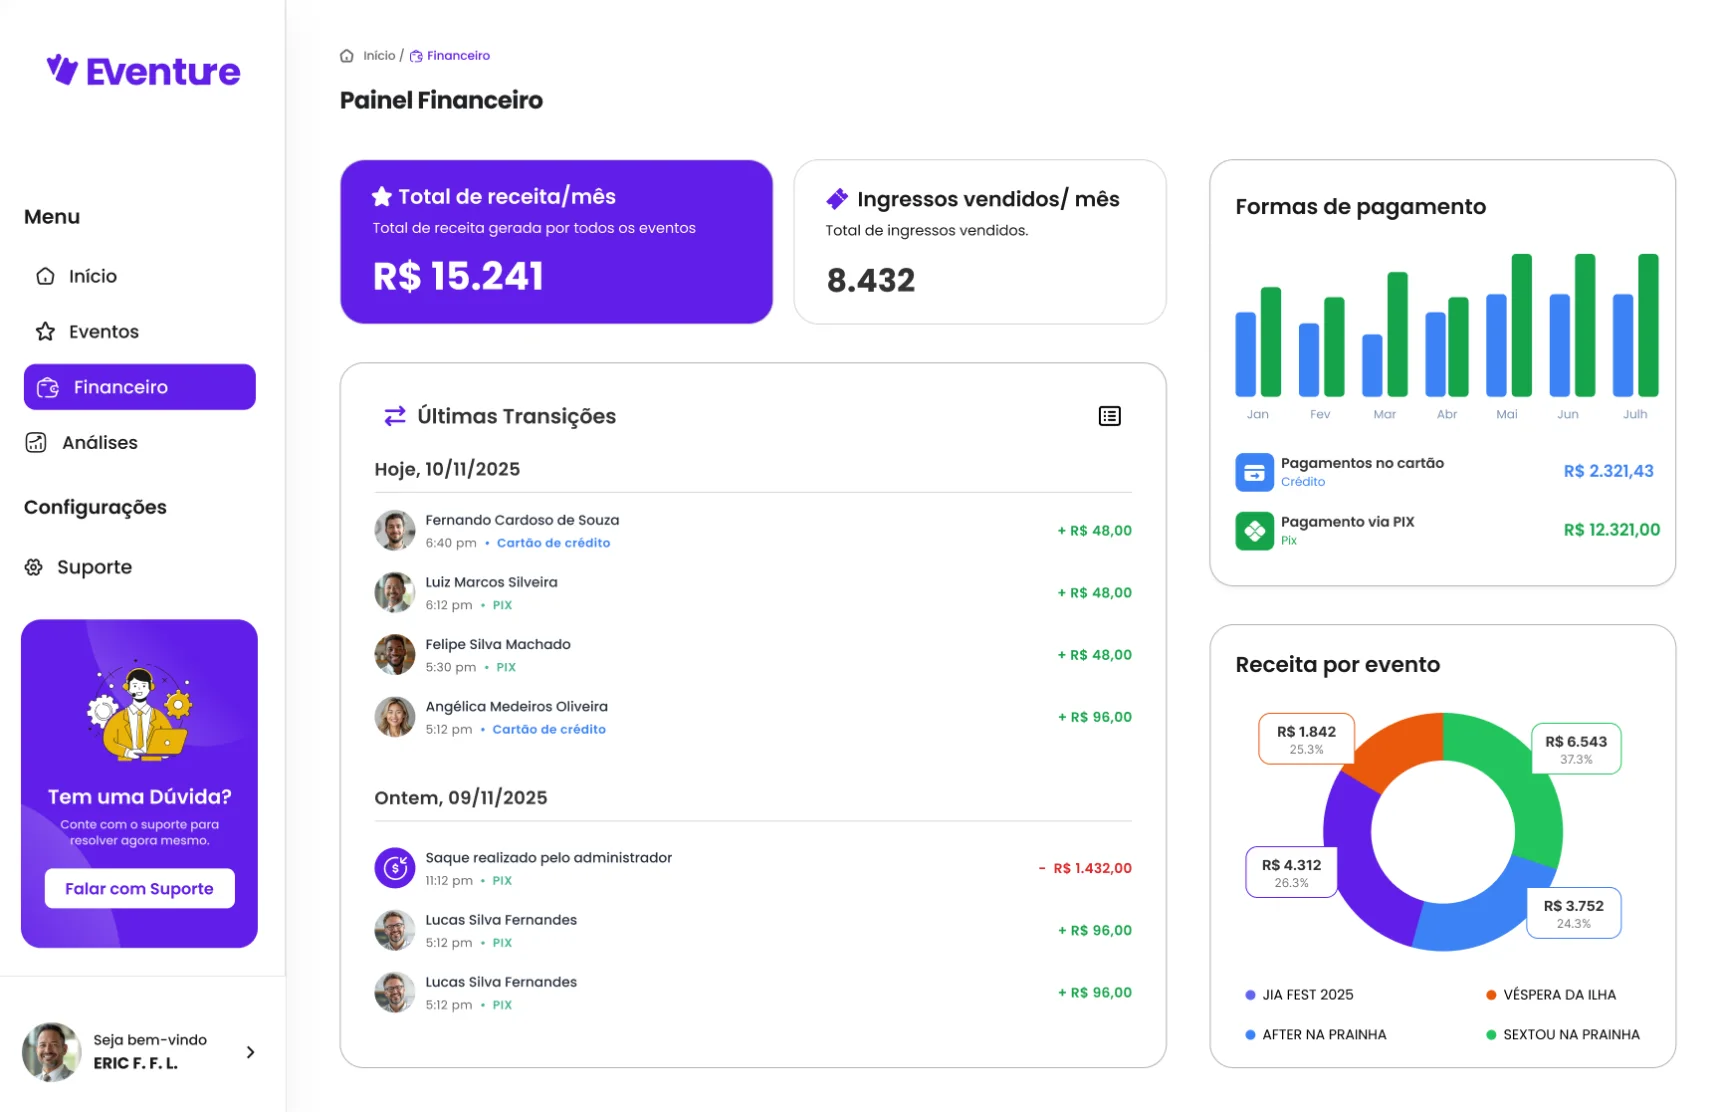Viewport: 1720px width, 1112px height.
Task: Click the R$ 1.842 donut chart label
Action: (x=1306, y=739)
